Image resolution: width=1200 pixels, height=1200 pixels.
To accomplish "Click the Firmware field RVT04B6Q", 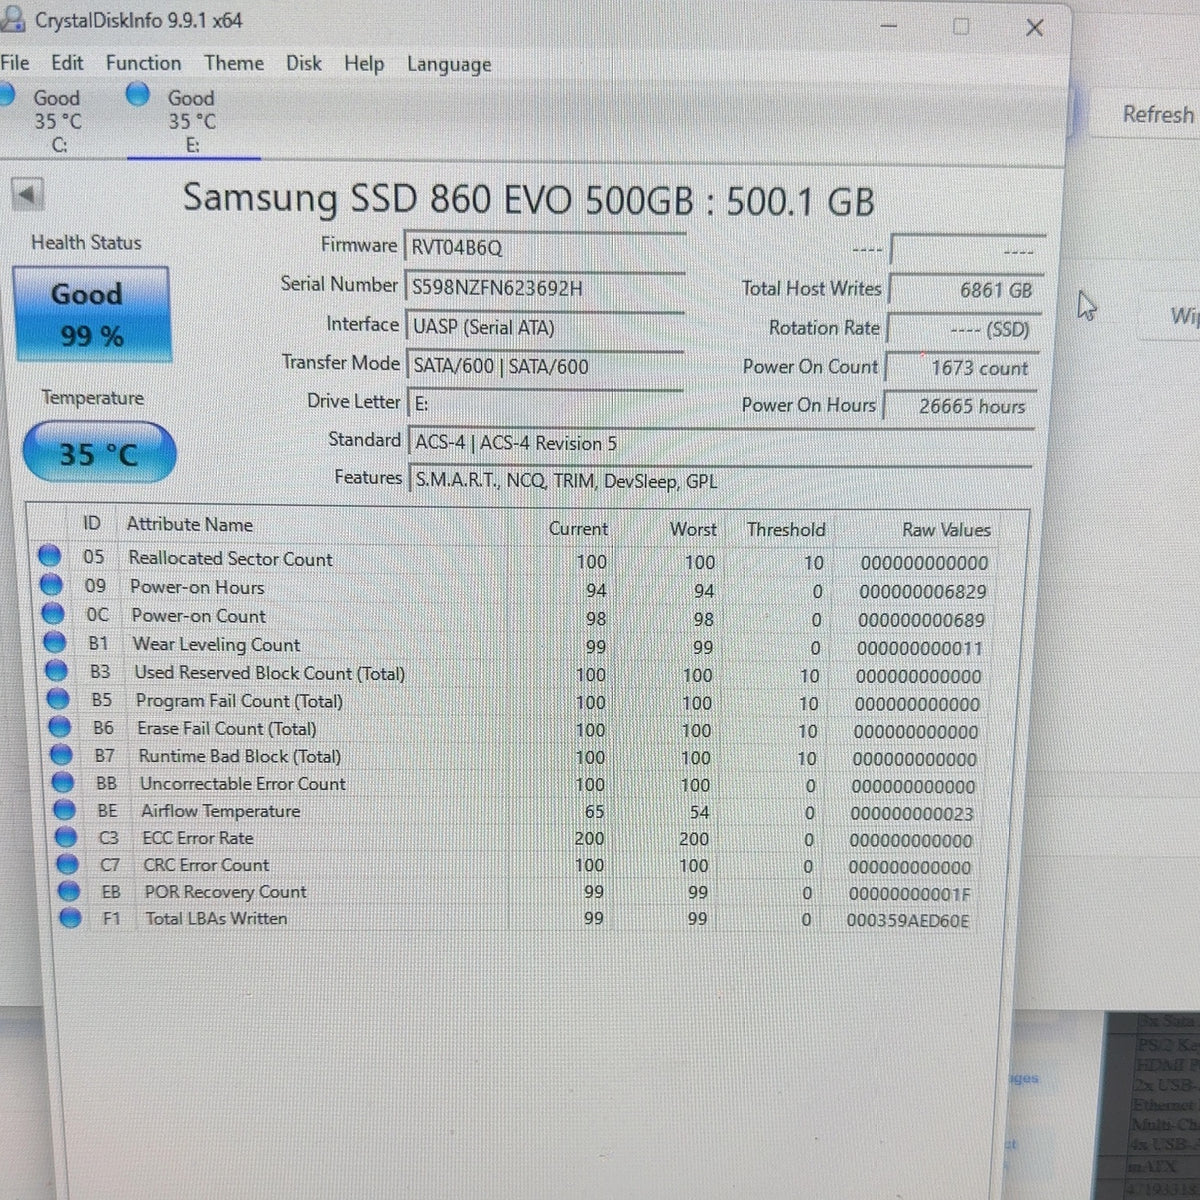I will (x=544, y=247).
